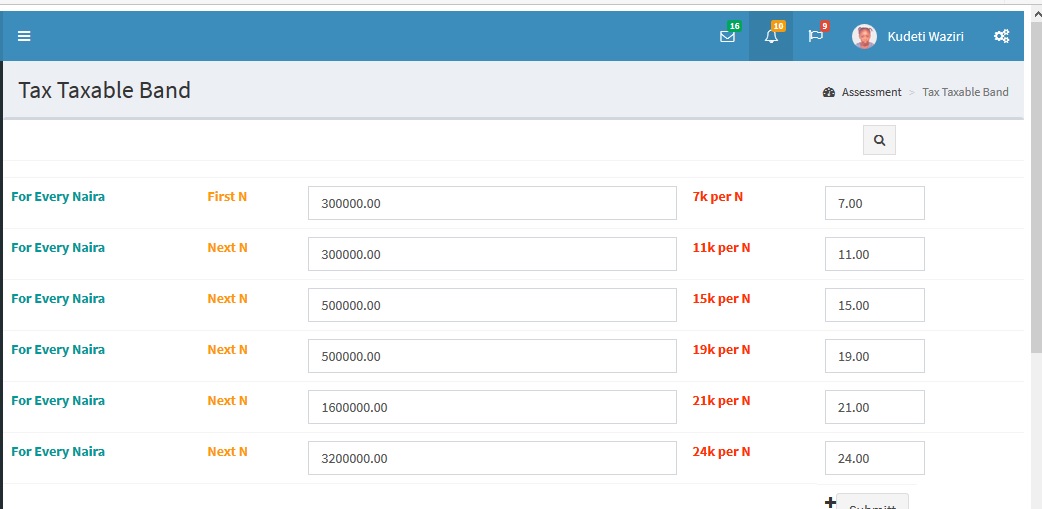The image size is (1042, 509).
Task: Select the 1600000.00 amount field
Action: [492, 407]
